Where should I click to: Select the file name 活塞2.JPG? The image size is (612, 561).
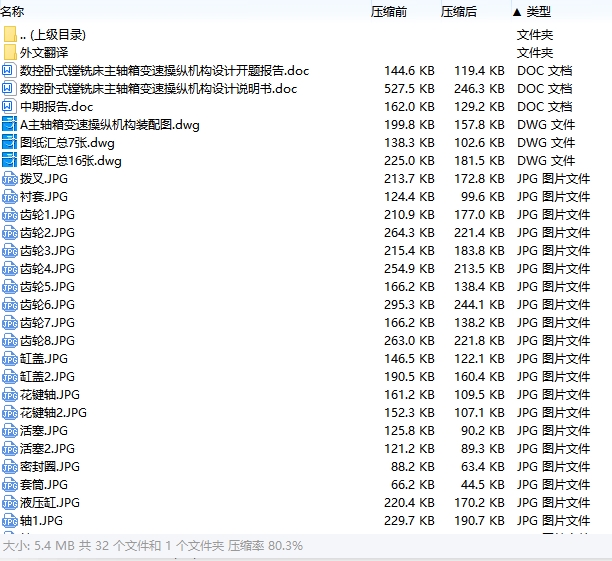(47, 449)
